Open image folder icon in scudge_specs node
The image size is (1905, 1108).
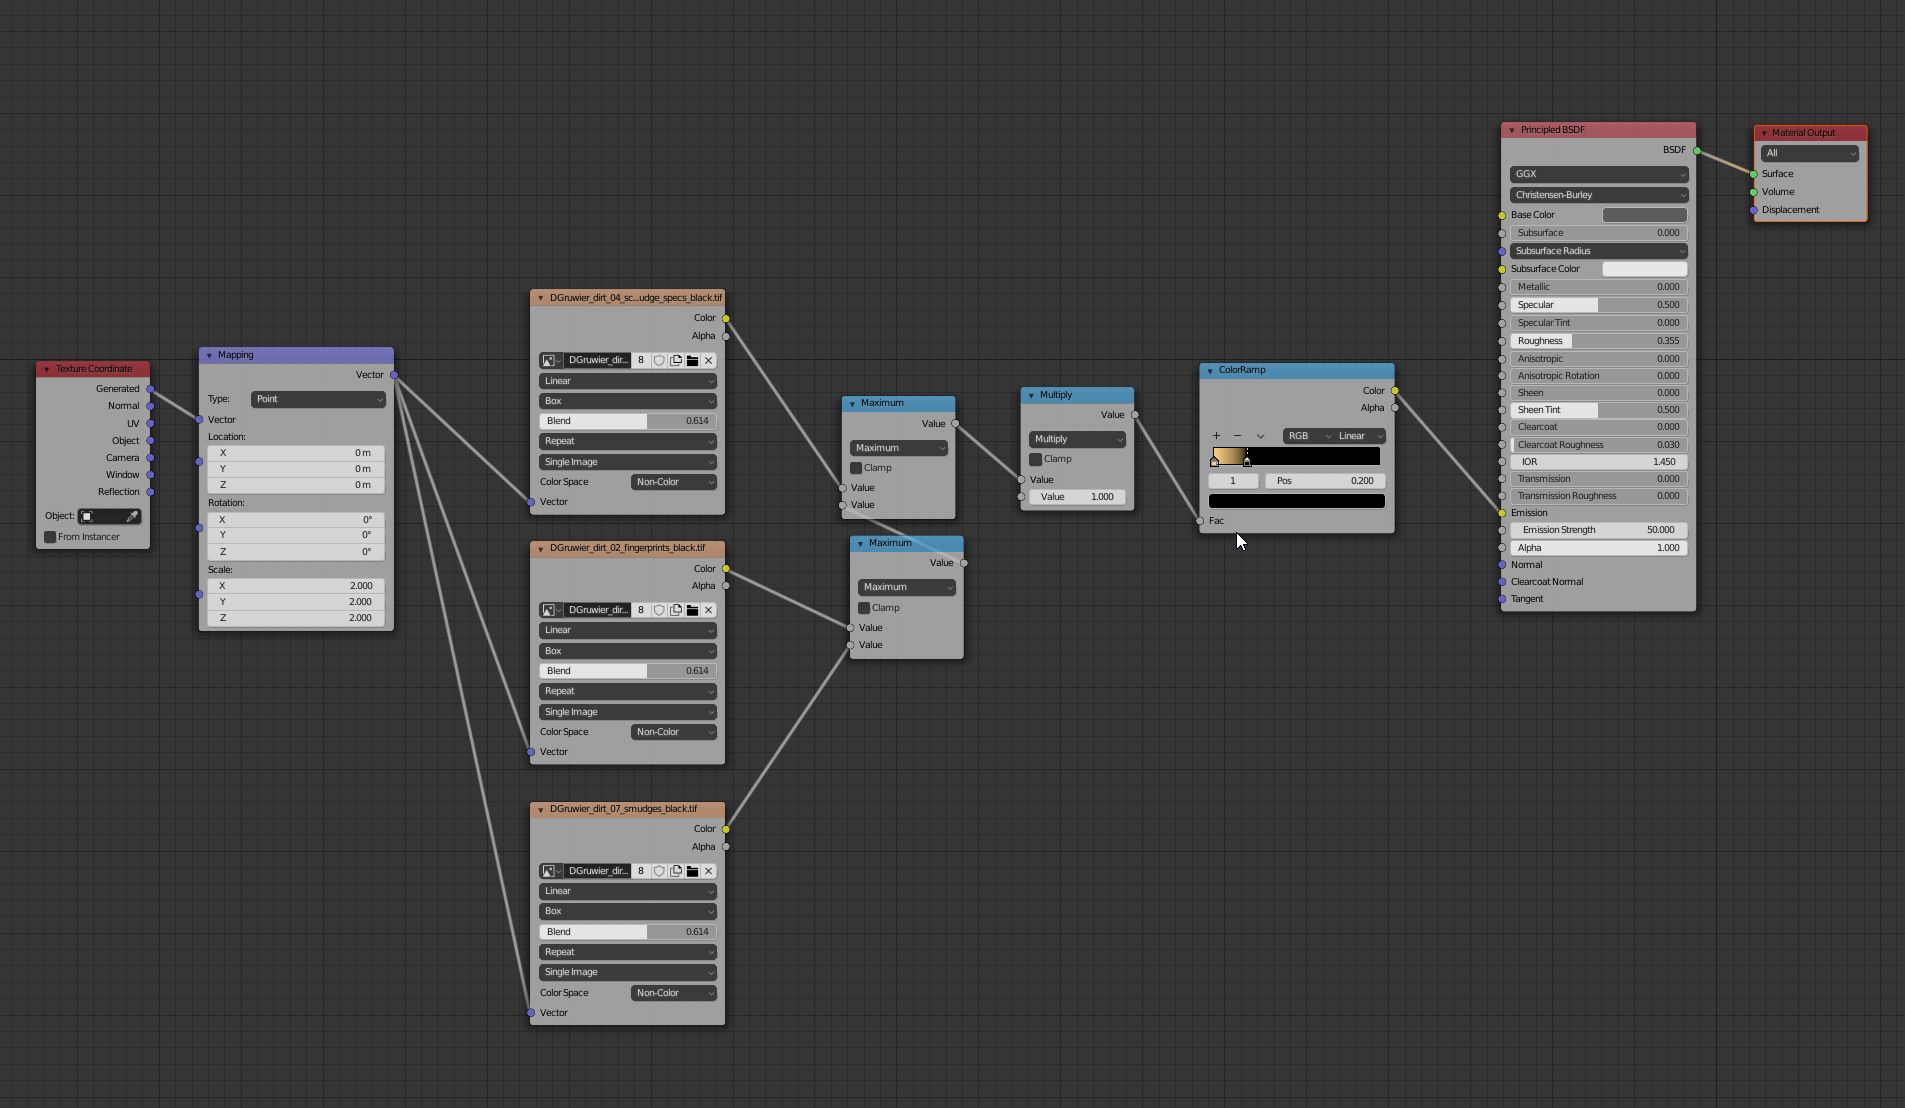692,360
